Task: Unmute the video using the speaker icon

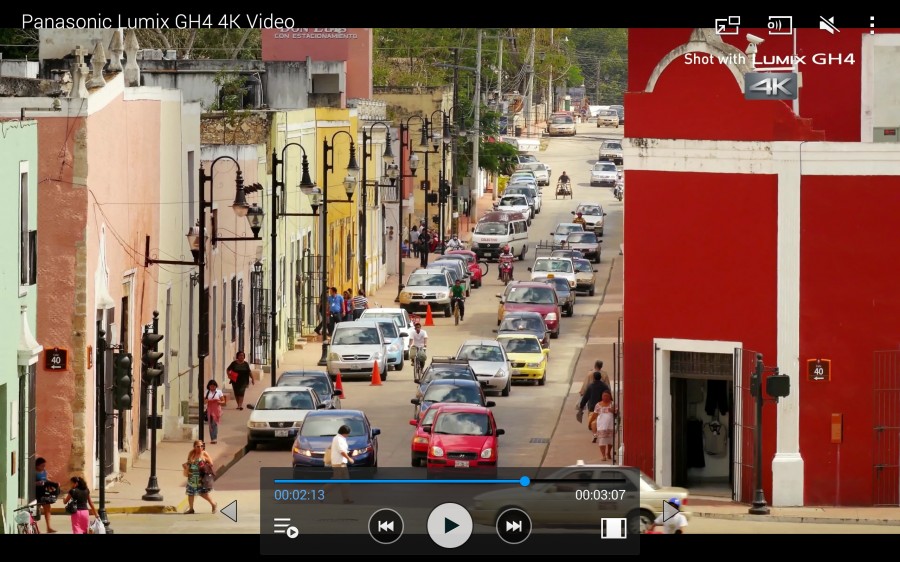Action: click(x=828, y=25)
